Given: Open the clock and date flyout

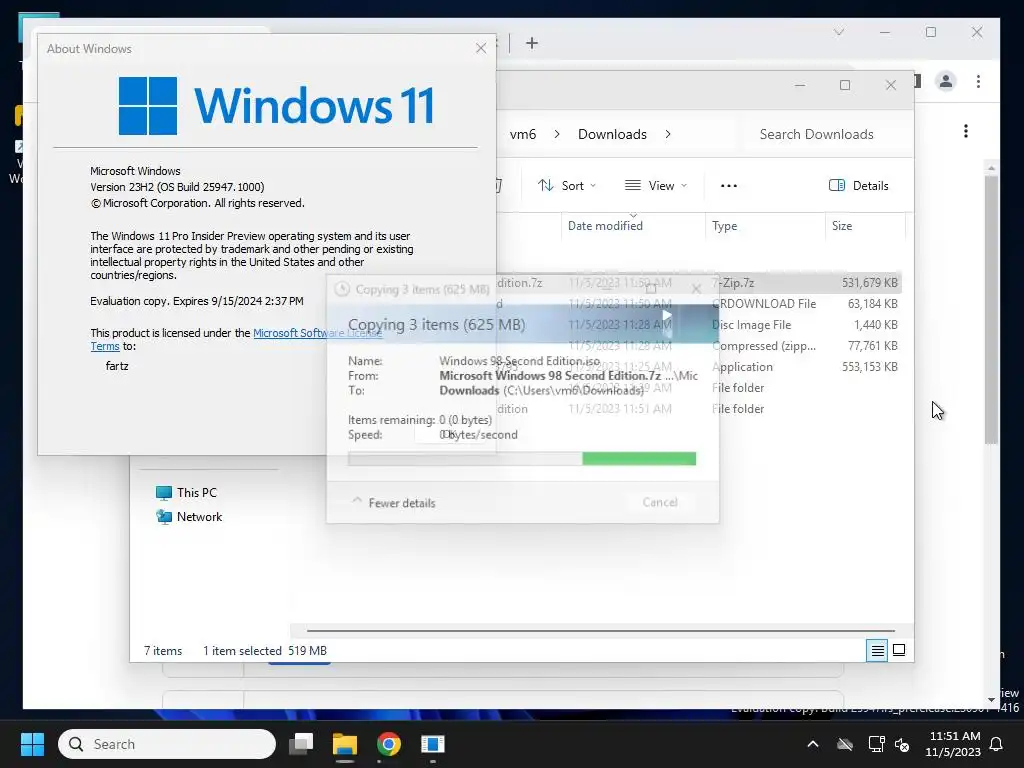Looking at the screenshot, I should [953, 744].
